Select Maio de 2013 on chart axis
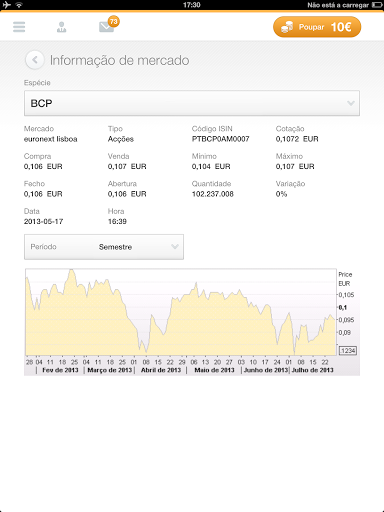384x512 pixels. coord(214,370)
